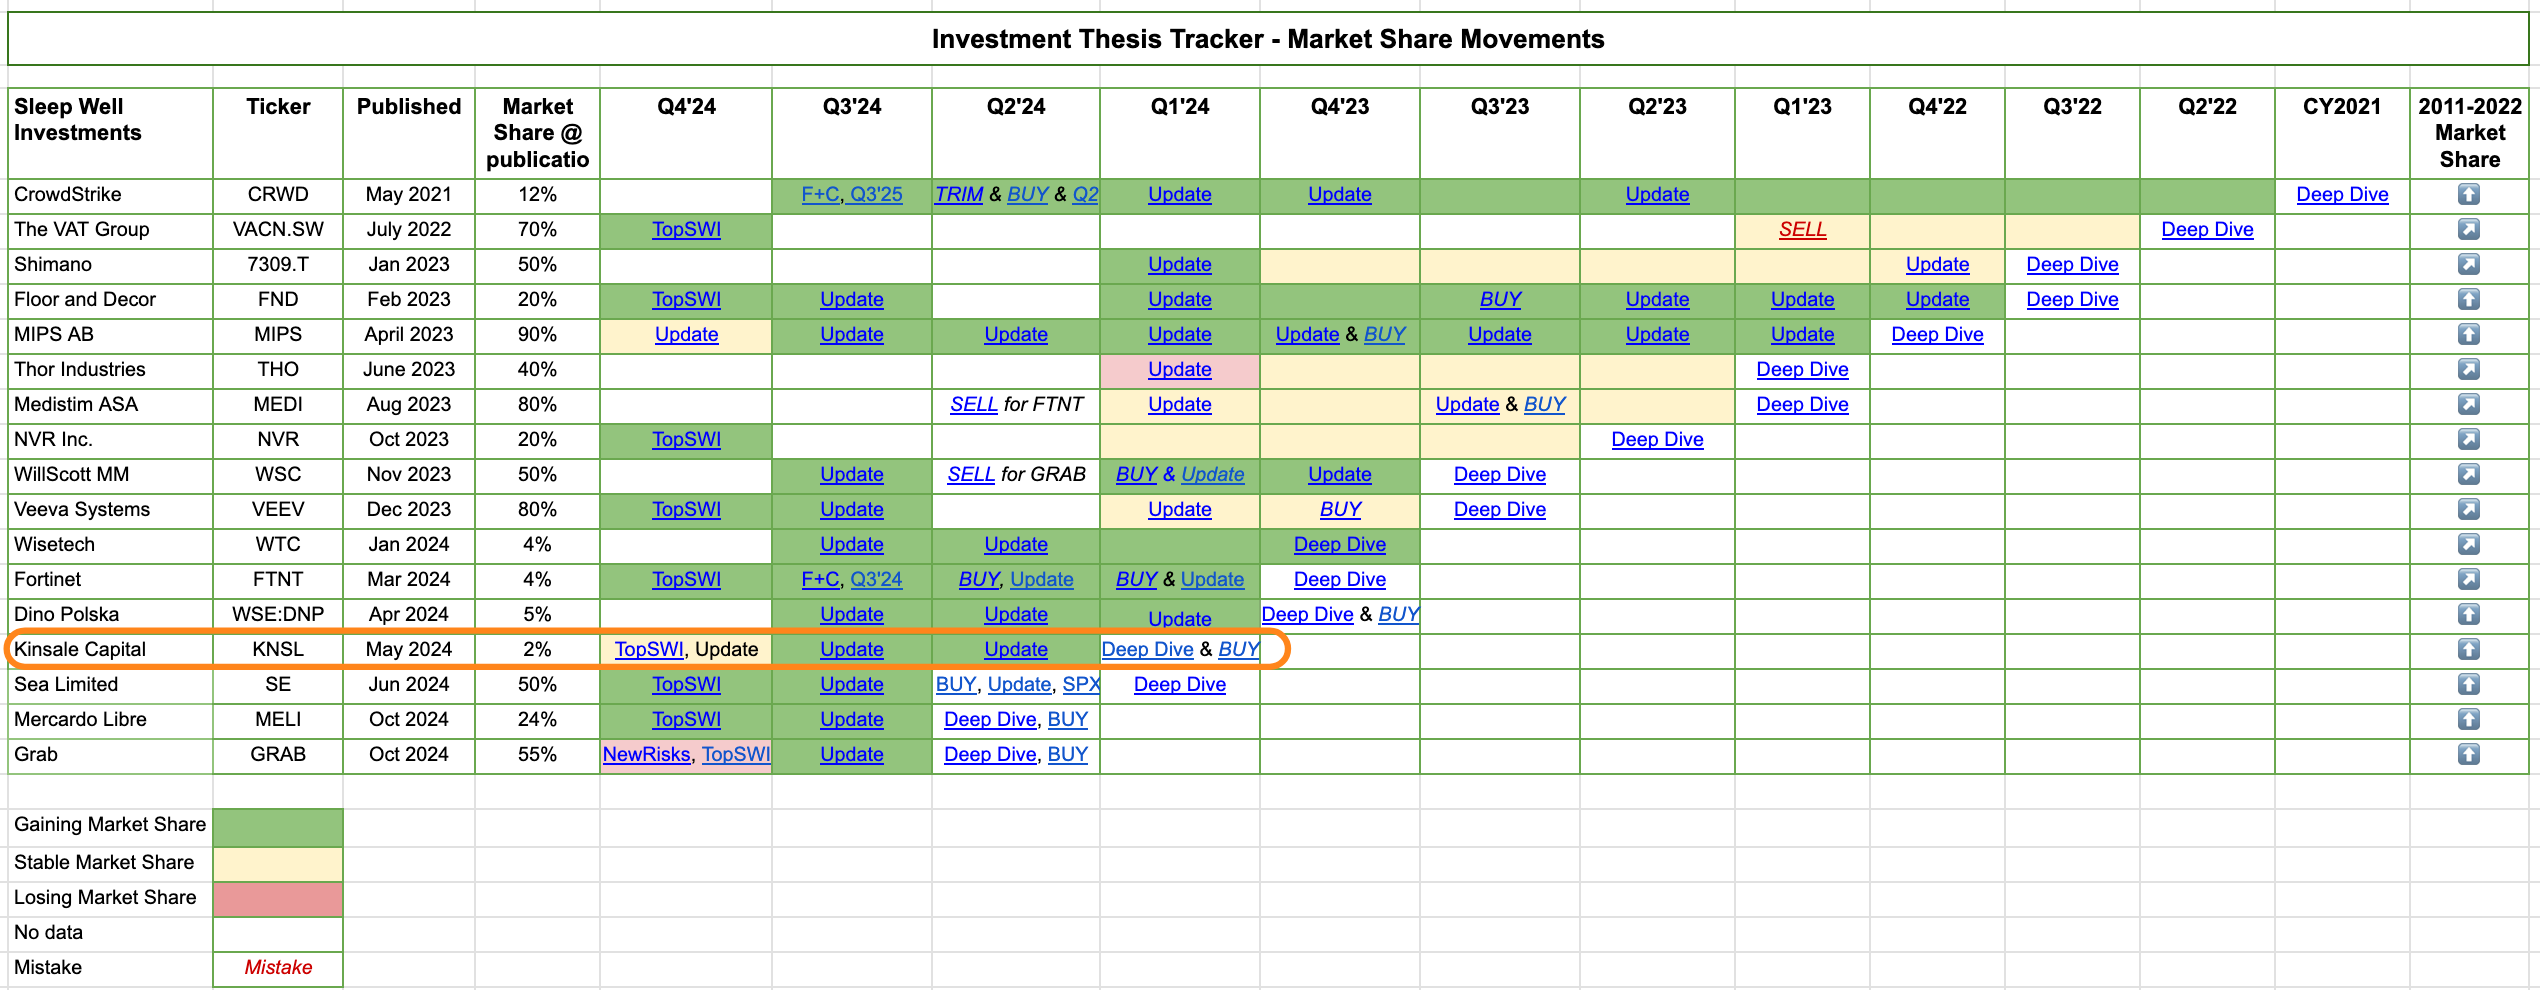Viewport: 2540px width, 990px height.
Task: Open the TRIM link in CrowdStrike row
Action: click(x=958, y=195)
